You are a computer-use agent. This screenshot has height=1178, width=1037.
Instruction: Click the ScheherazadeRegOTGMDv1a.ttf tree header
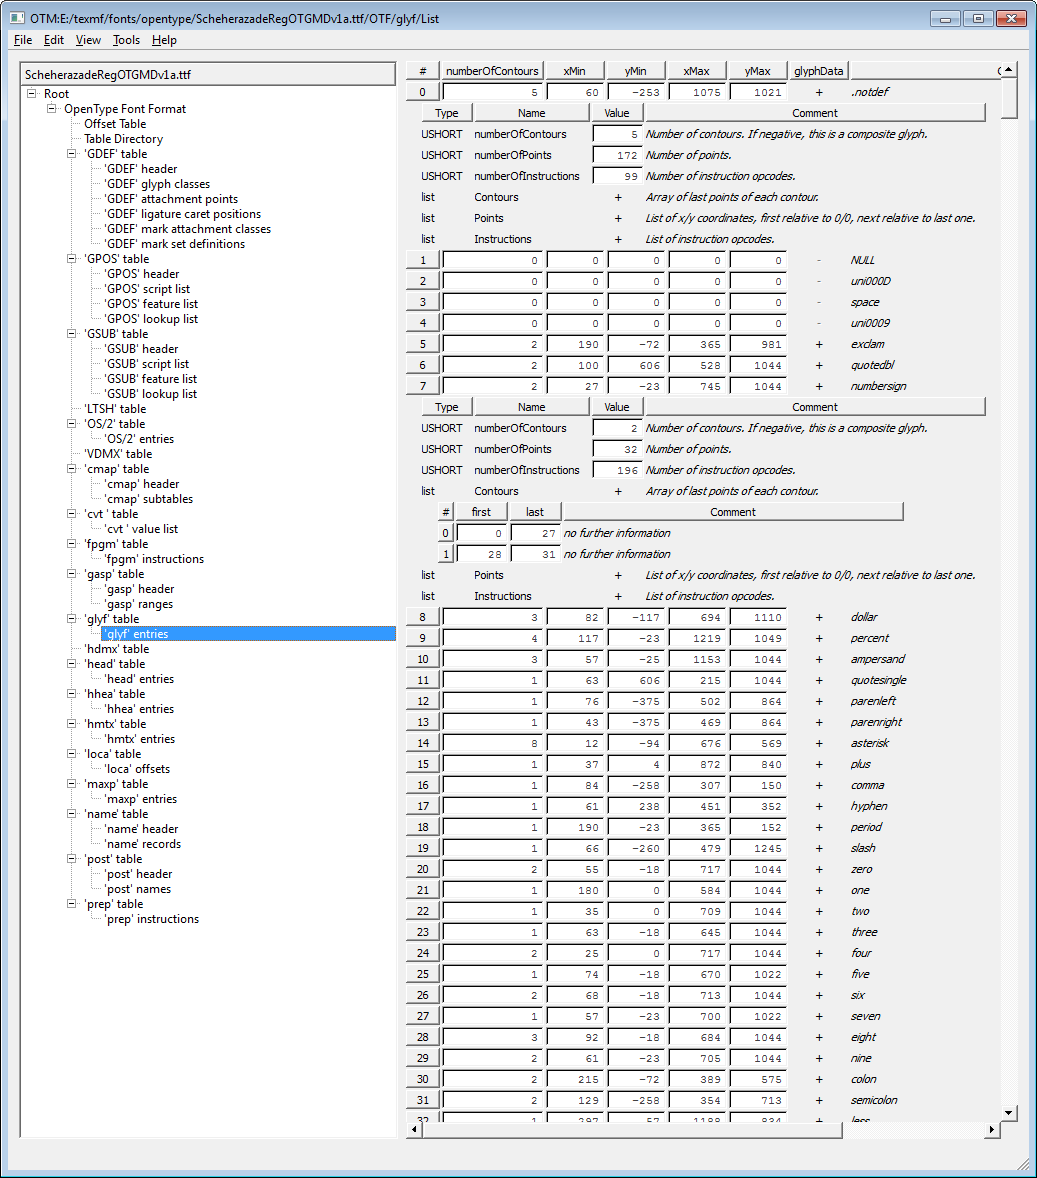coord(207,74)
